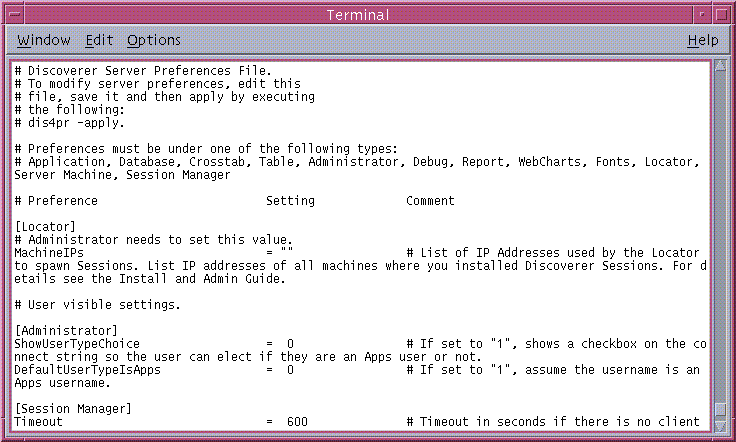Click the MachineIPs empty quotes value
The width and height of the screenshot is (736, 442).
click(x=287, y=252)
